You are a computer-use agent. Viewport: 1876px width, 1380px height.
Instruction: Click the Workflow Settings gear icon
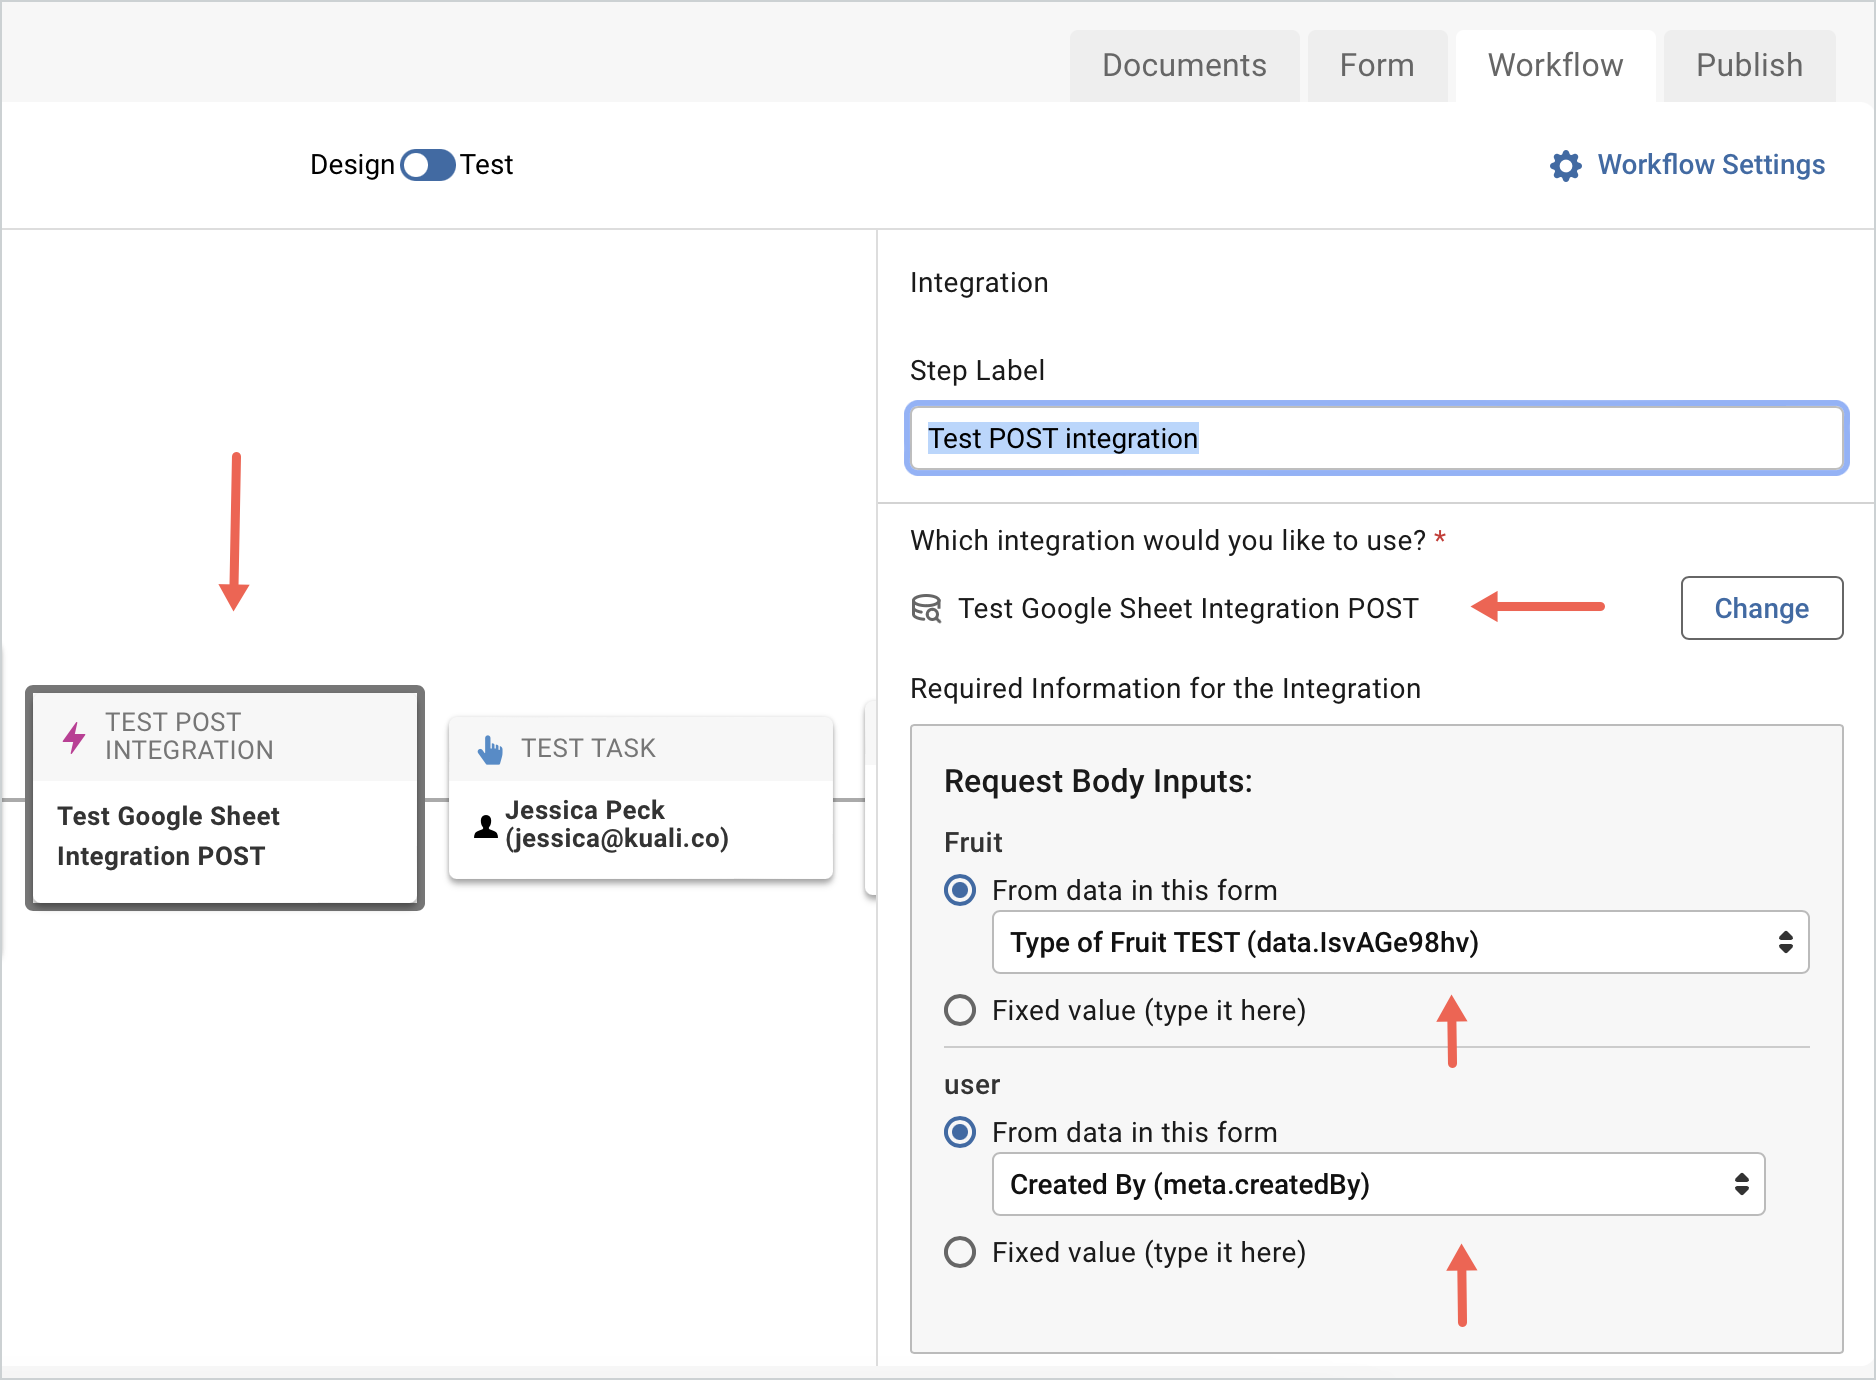tap(1565, 165)
